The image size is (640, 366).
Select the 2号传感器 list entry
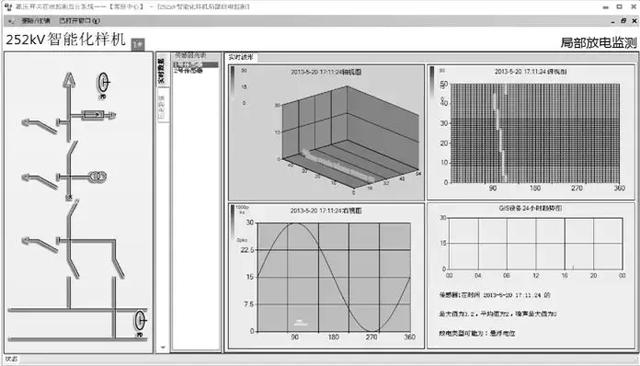[188, 71]
